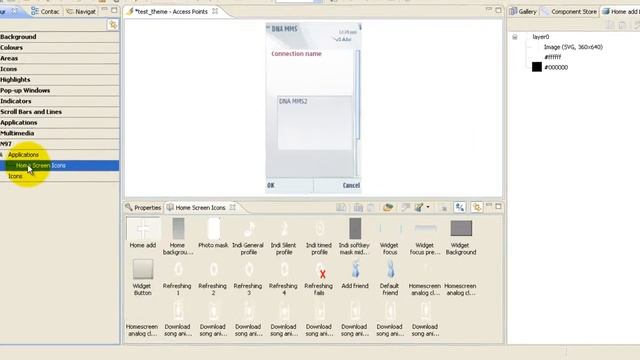
Task: Select the Image (SVG, 360x640) layer entry
Action: (573, 47)
